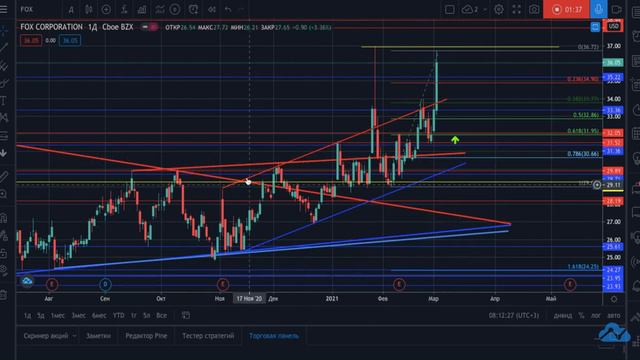Toggle the webcam video icon

click(617, 9)
